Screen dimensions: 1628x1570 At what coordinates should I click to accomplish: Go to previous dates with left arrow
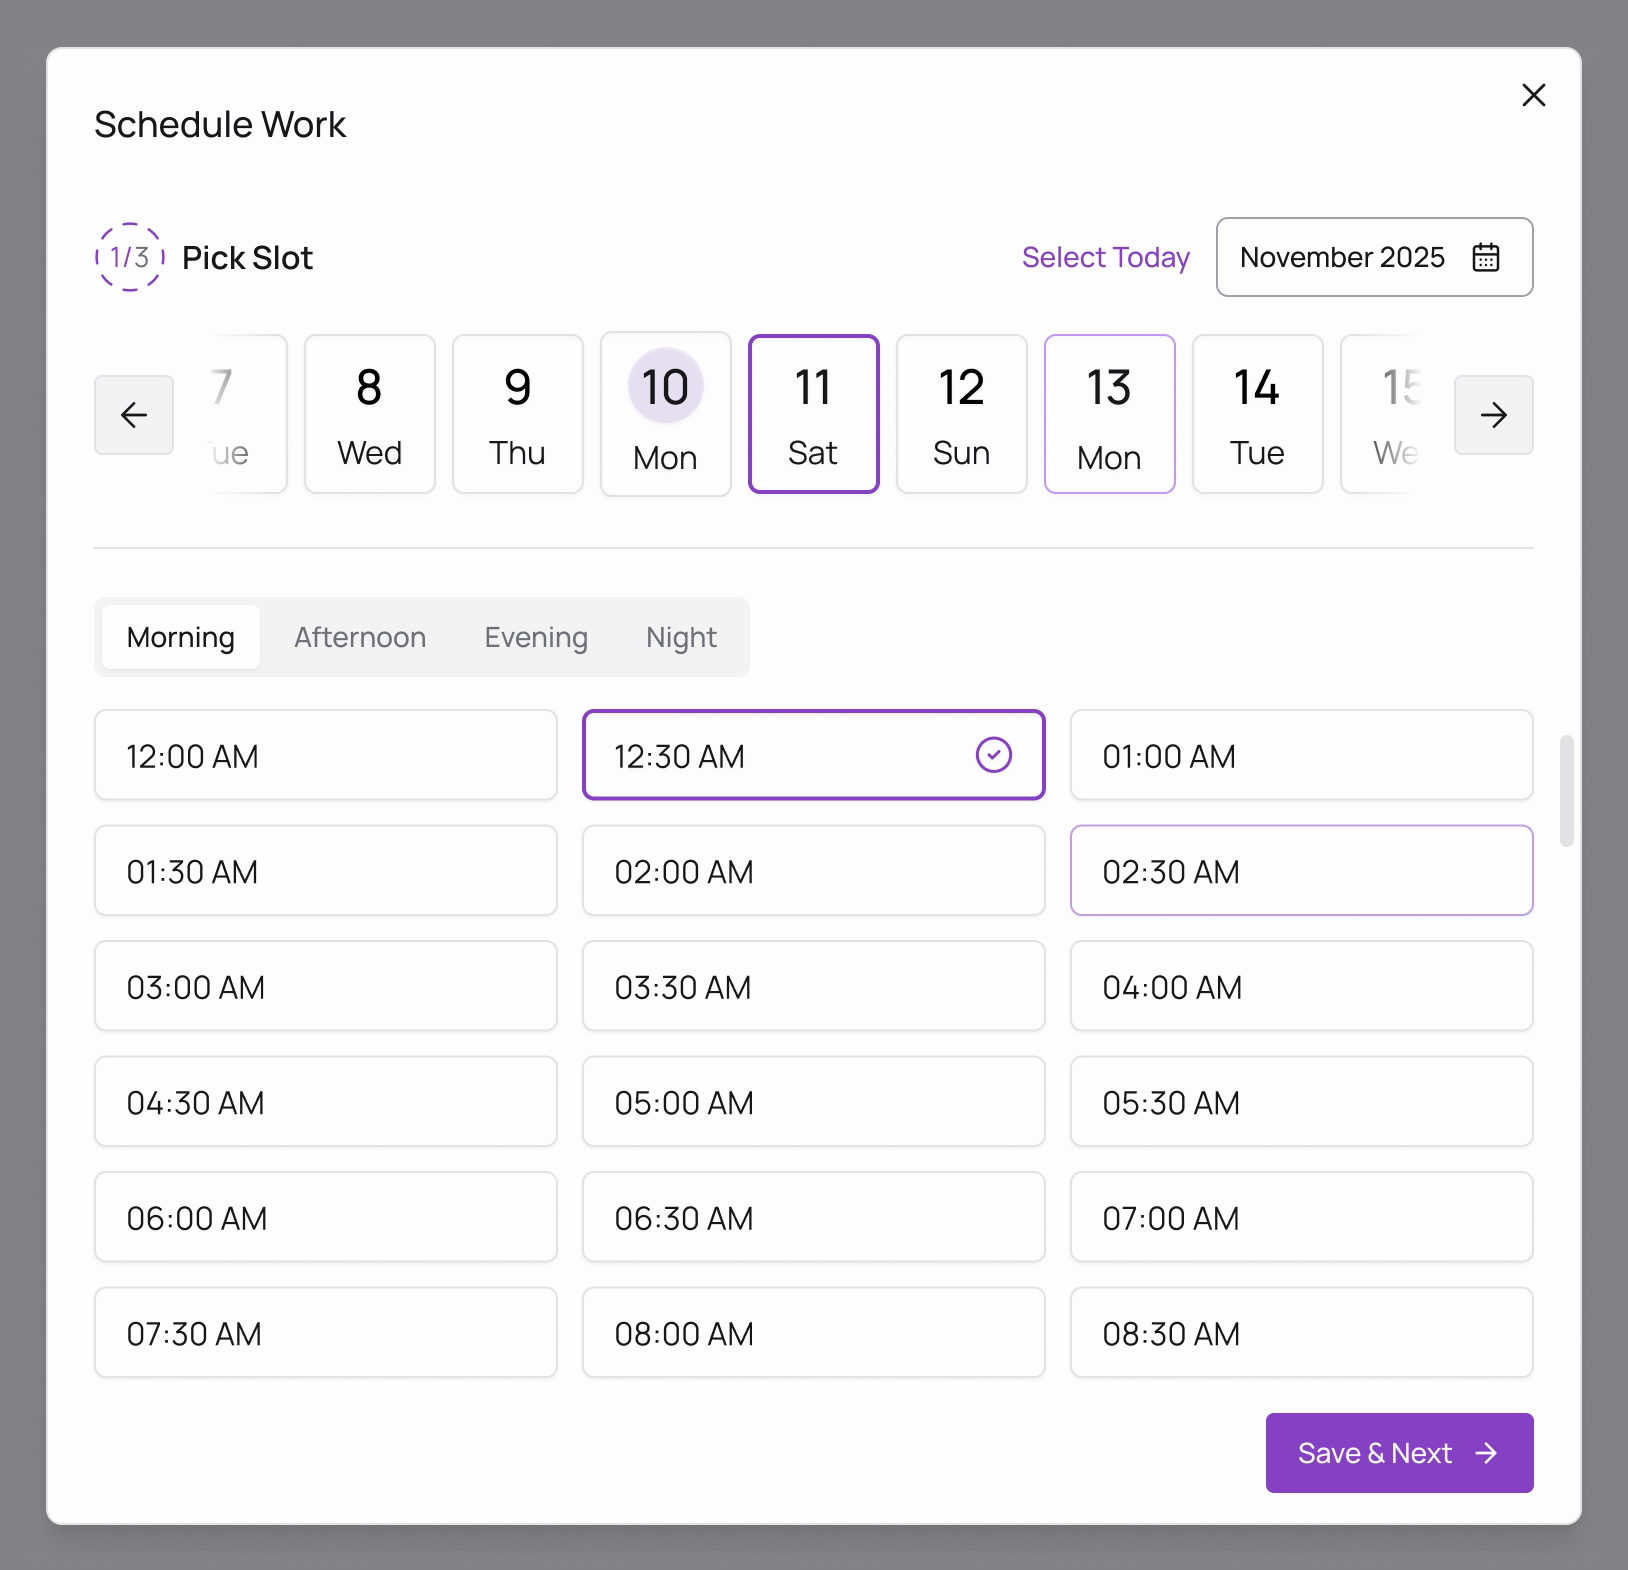click(134, 415)
